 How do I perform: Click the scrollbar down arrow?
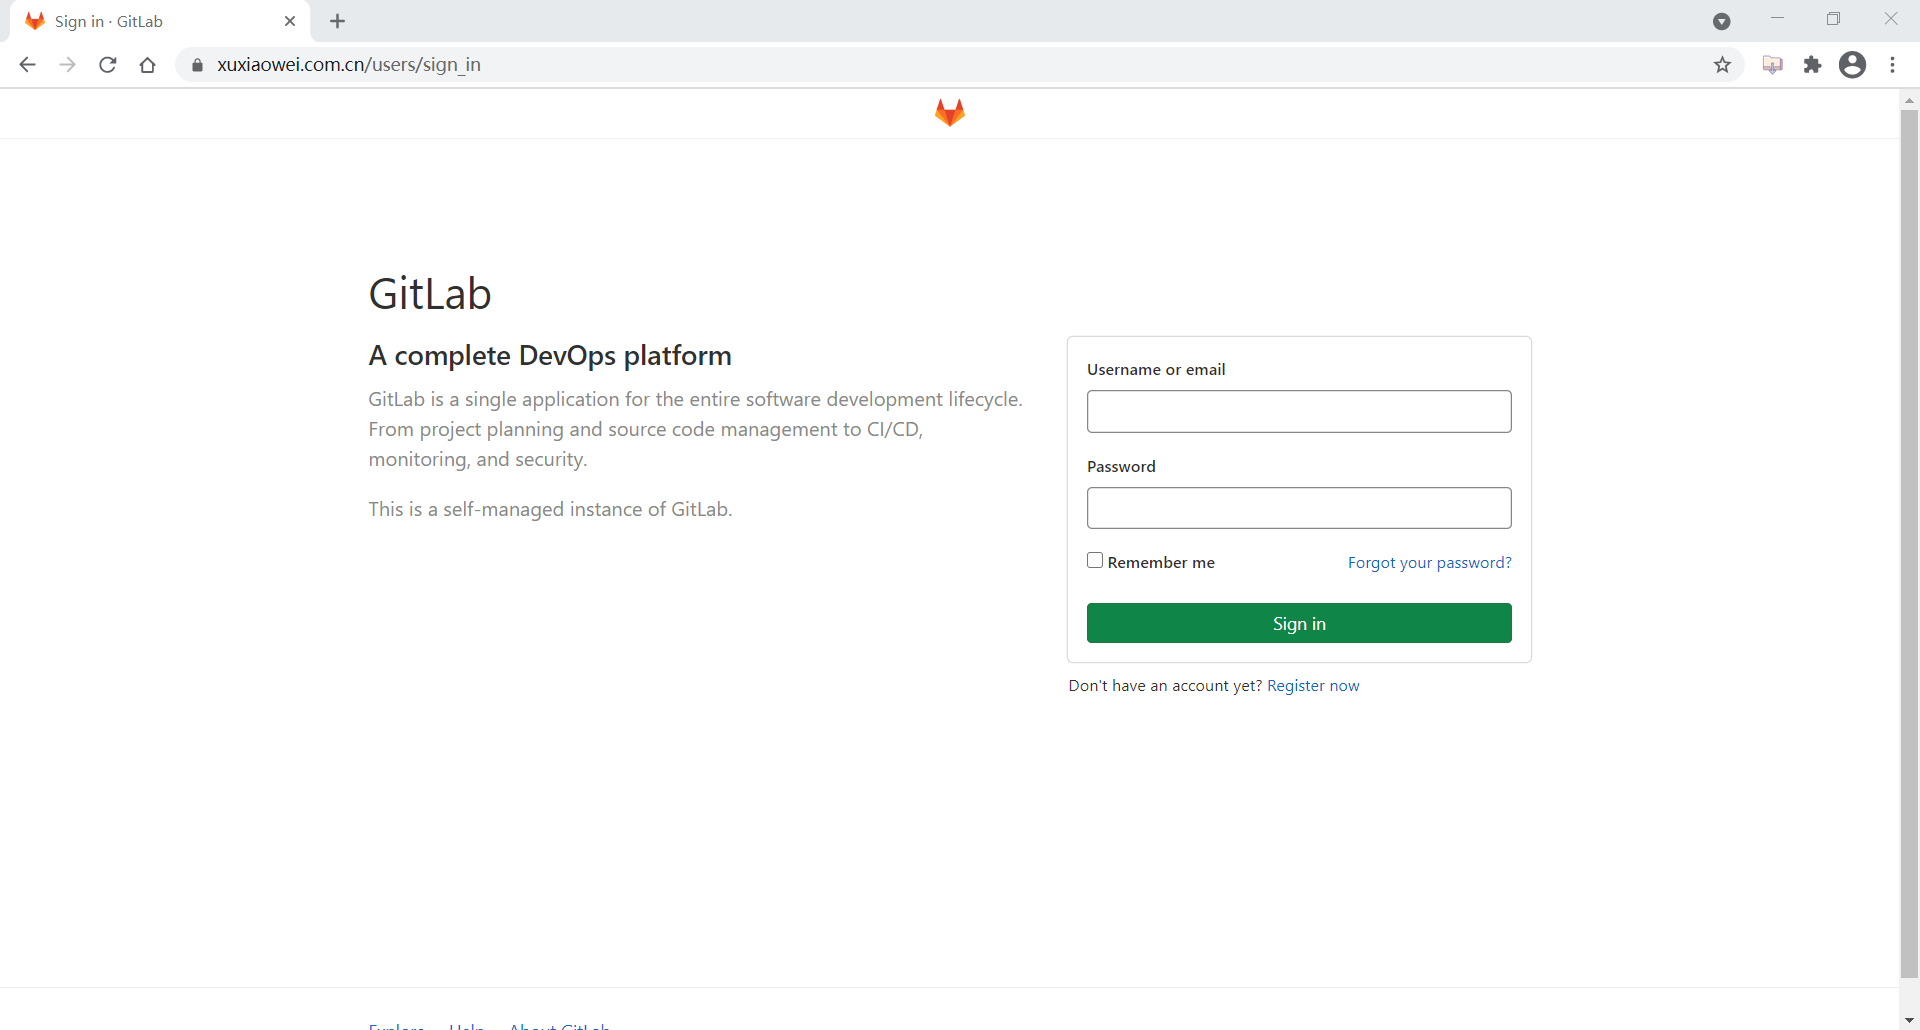(1909, 1019)
